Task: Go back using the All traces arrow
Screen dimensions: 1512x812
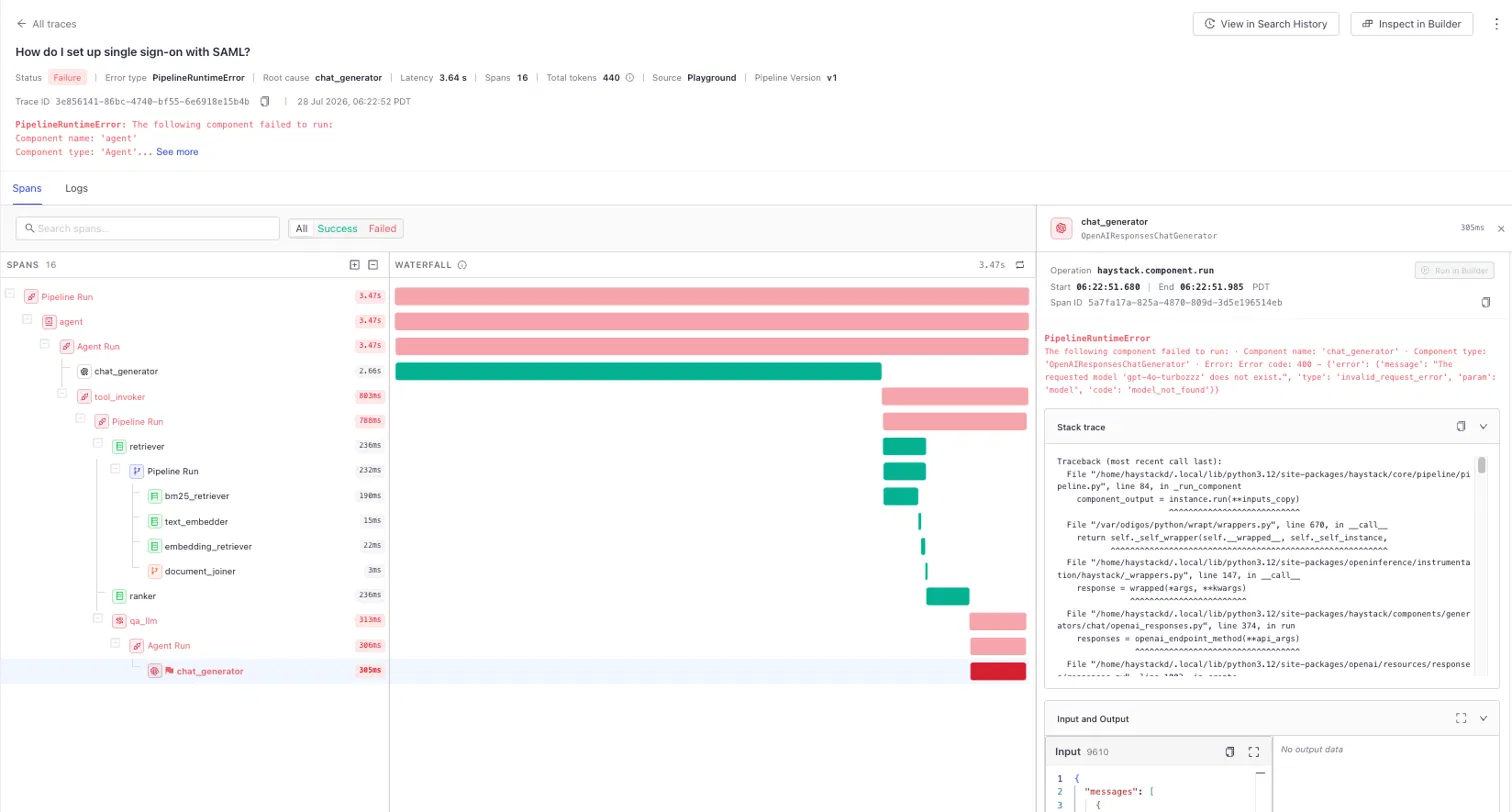Action: [22, 24]
